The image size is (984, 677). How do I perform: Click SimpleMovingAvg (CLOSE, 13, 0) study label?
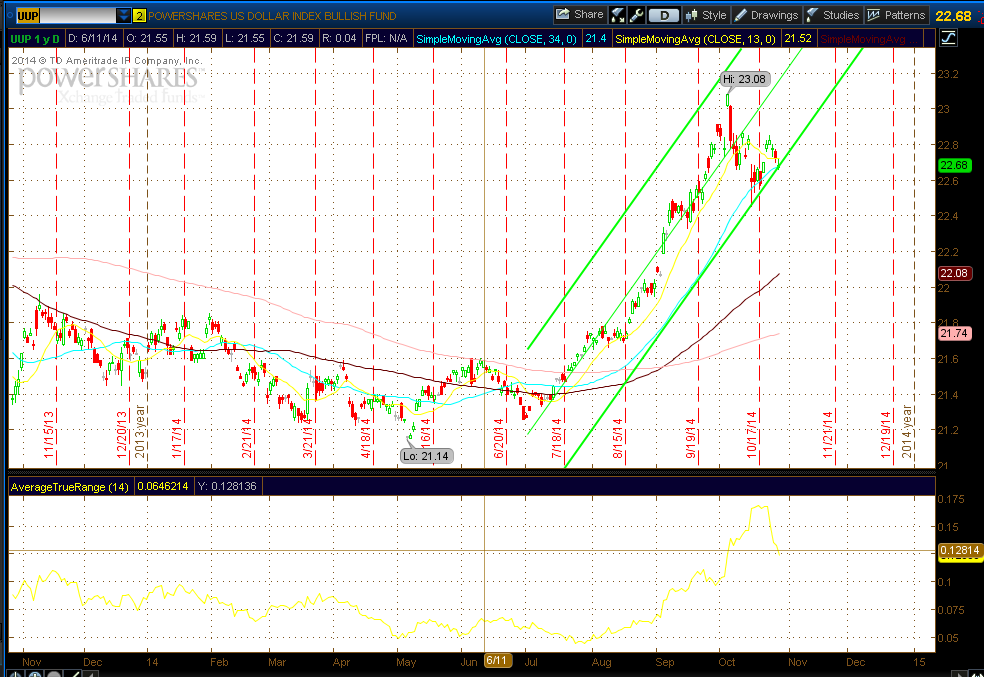click(695, 39)
